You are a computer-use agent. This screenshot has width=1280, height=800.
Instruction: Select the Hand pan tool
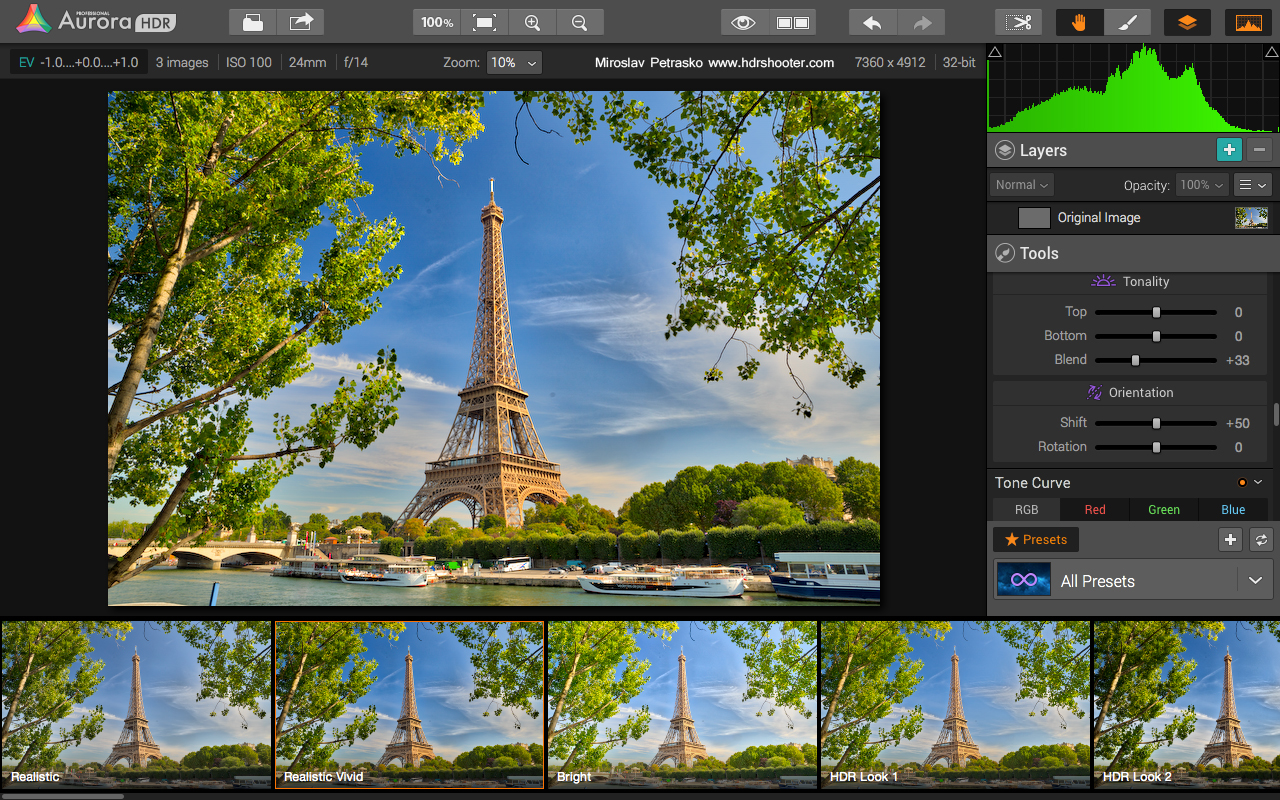pyautogui.click(x=1080, y=22)
